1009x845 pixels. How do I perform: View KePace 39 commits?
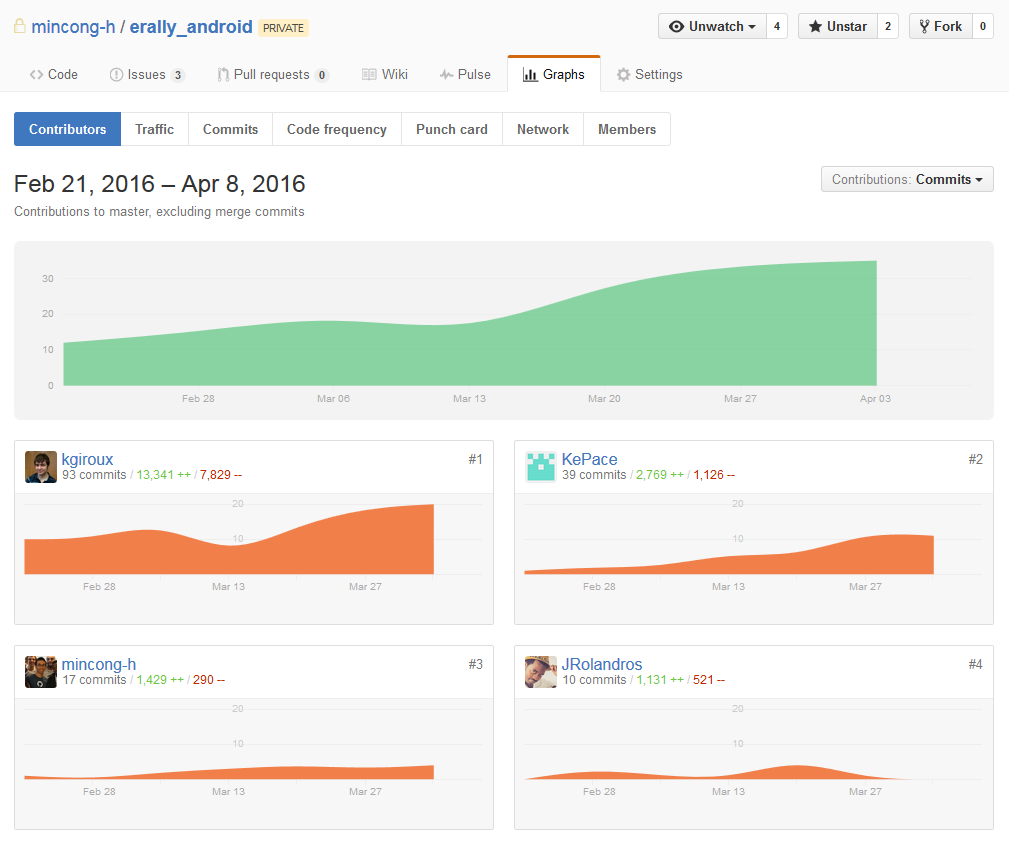pos(594,475)
